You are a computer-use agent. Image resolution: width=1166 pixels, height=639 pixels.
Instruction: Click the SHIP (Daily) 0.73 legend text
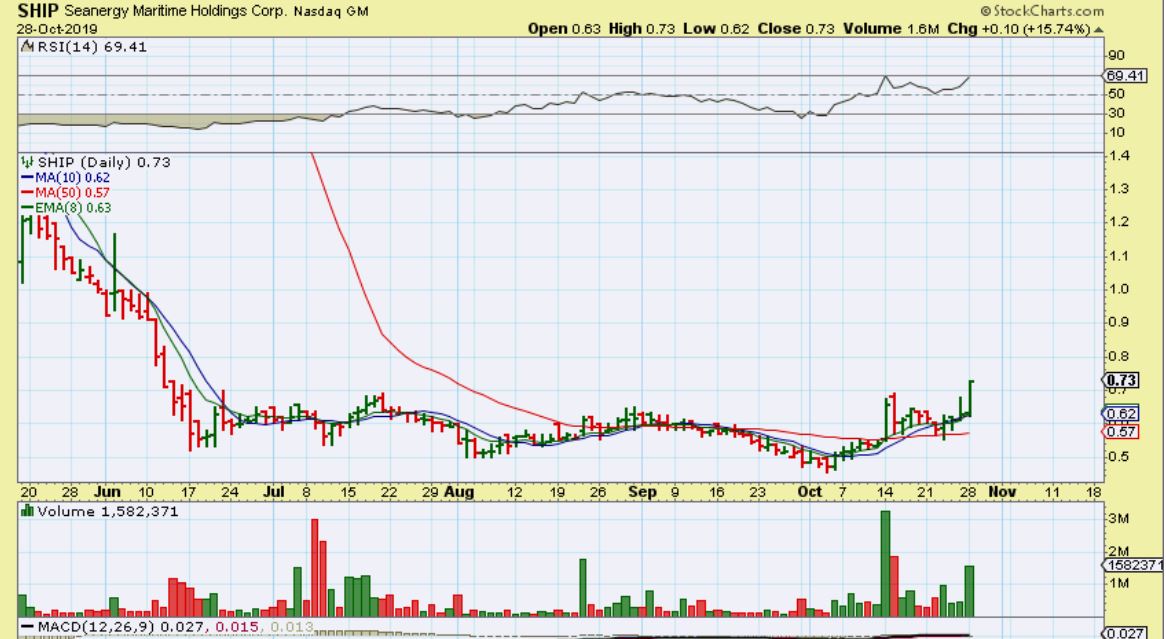pyautogui.click(x=104, y=162)
